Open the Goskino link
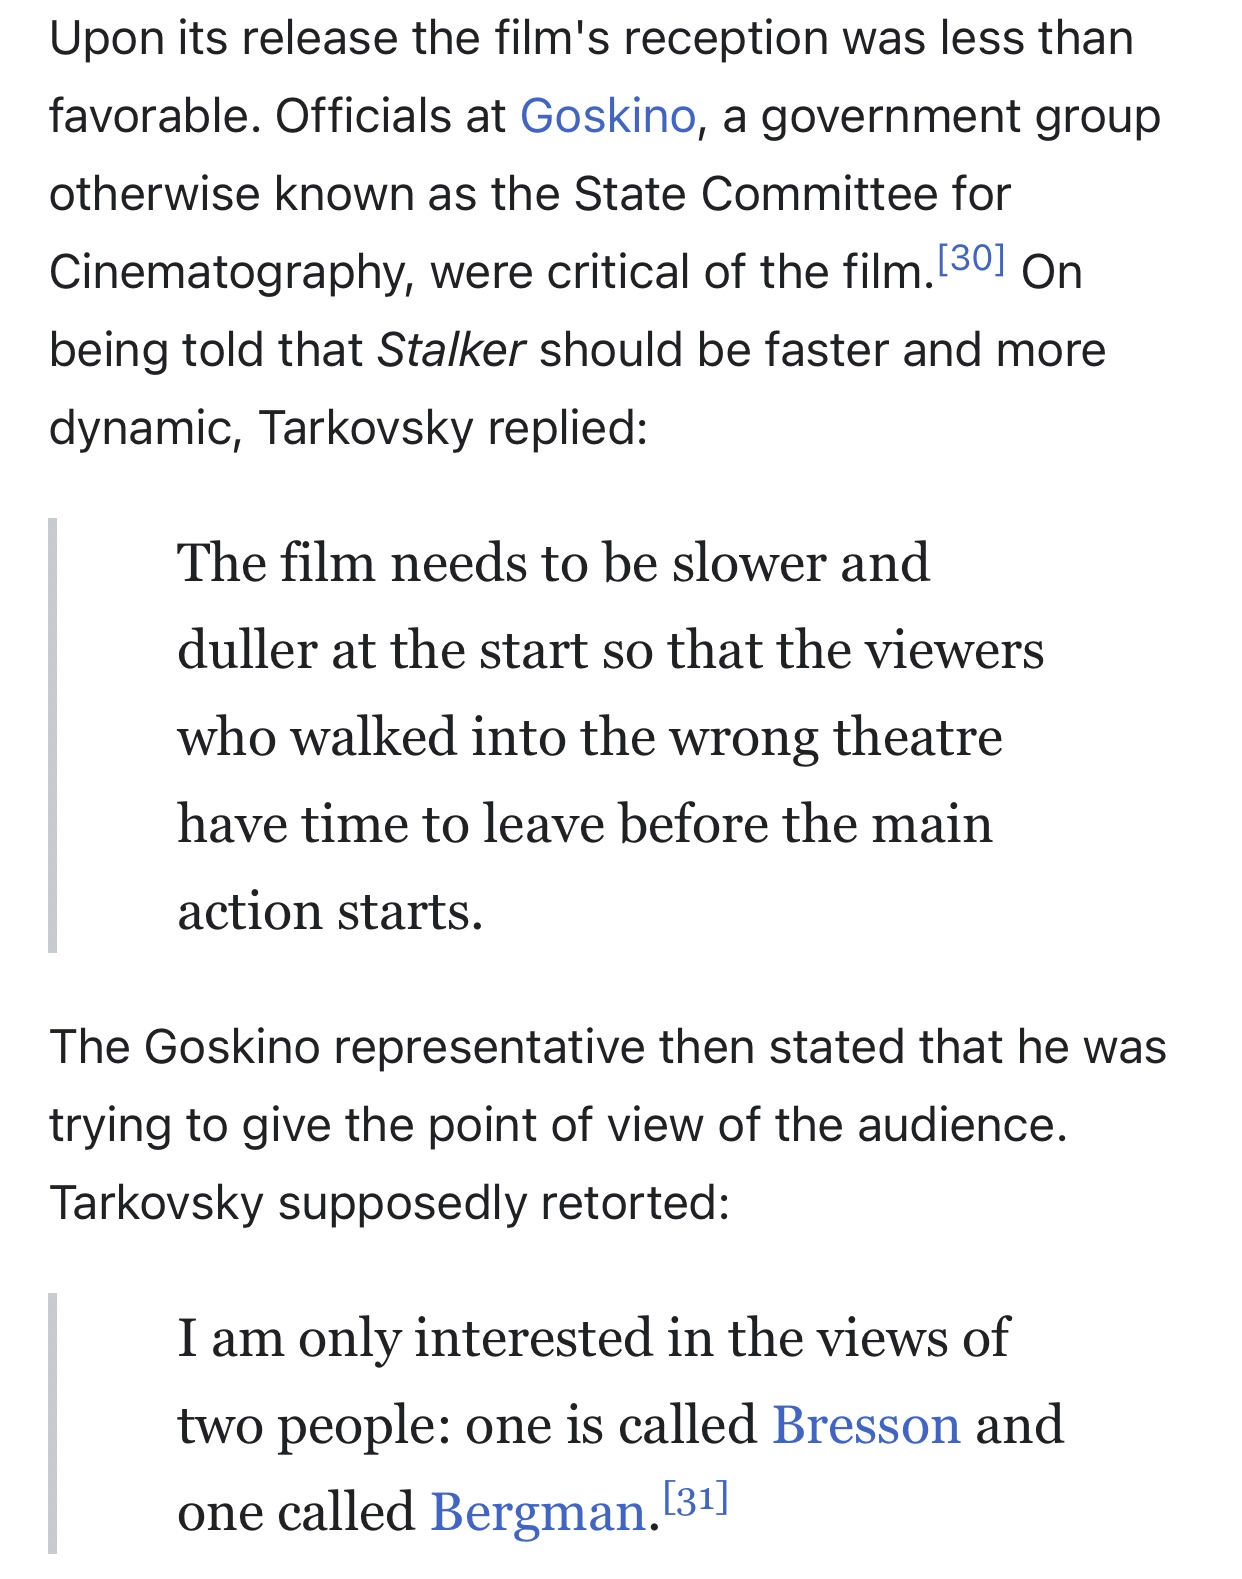 pos(607,116)
